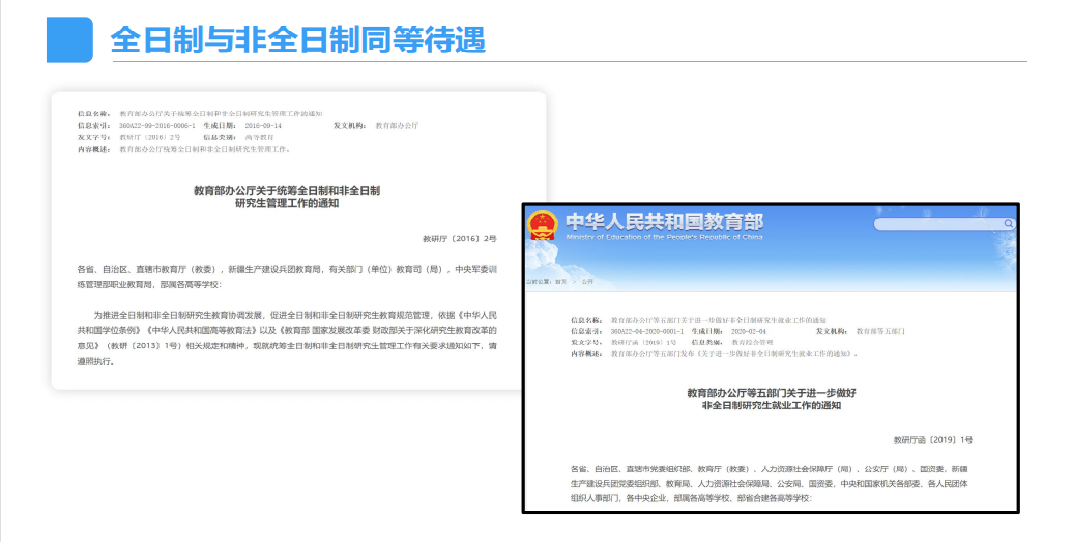Image resolution: width=1072 pixels, height=543 pixels.
Task: Click the 公开 breadcrumb link
Action: pos(587,282)
